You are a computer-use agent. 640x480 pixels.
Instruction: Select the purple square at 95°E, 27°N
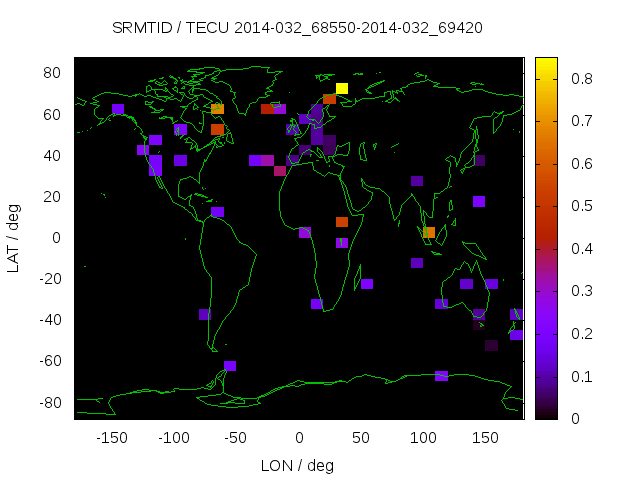tap(417, 181)
